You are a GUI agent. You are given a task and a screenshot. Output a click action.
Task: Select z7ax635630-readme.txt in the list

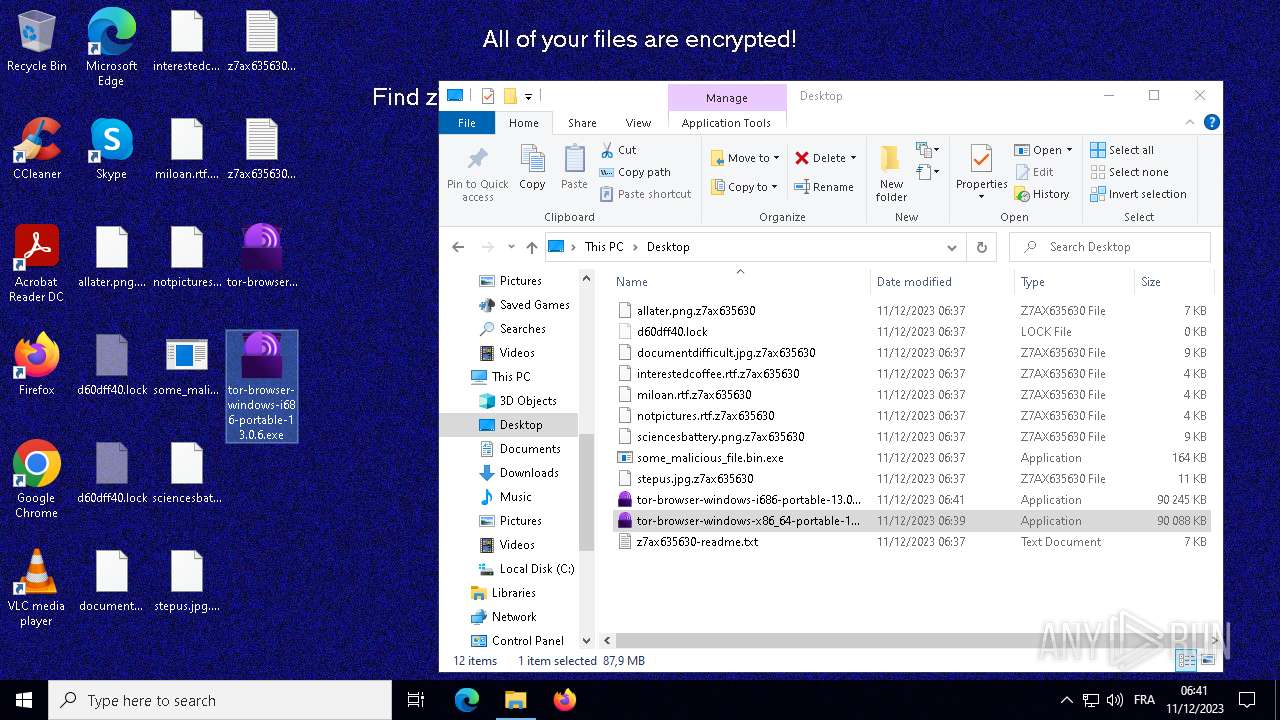[910, 542]
